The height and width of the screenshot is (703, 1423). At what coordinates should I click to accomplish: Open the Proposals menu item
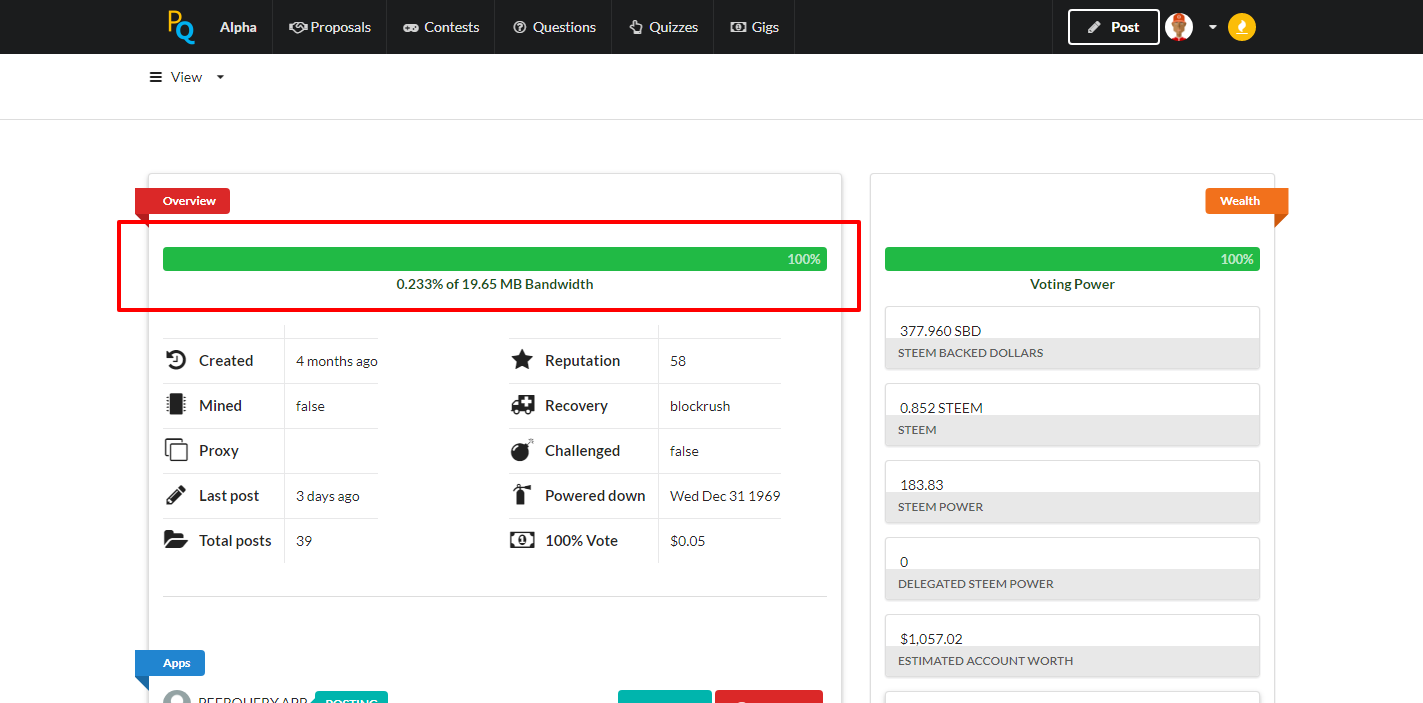pyautogui.click(x=330, y=27)
